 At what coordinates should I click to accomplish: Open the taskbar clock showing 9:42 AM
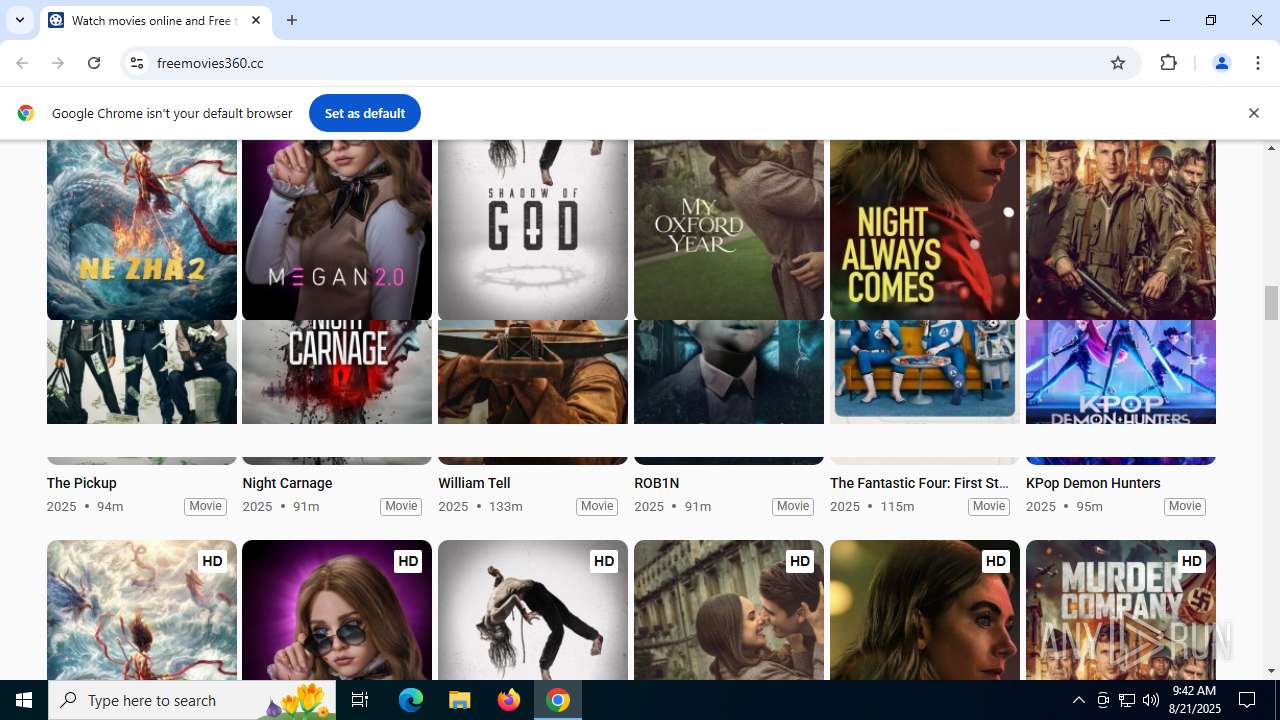click(x=1195, y=700)
